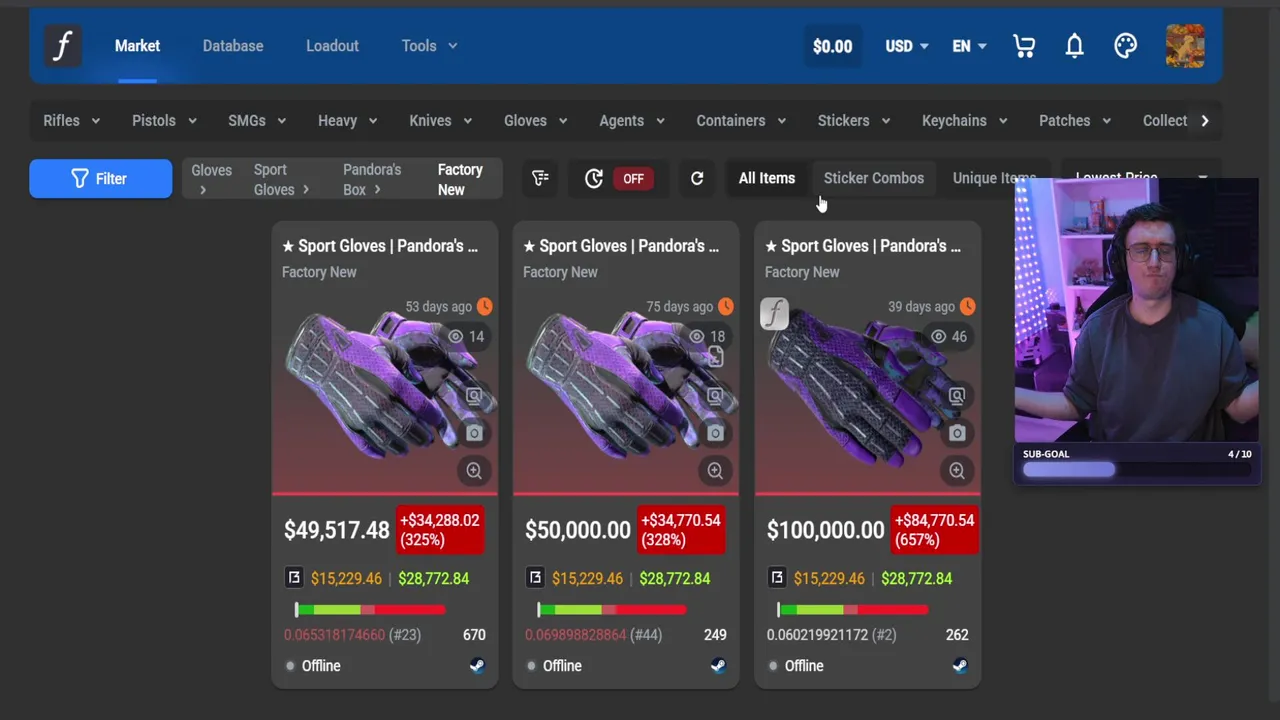This screenshot has width=1280, height=720.
Task: Inspect in-game icon on the $49,517.48 card
Action: [x=474, y=396]
